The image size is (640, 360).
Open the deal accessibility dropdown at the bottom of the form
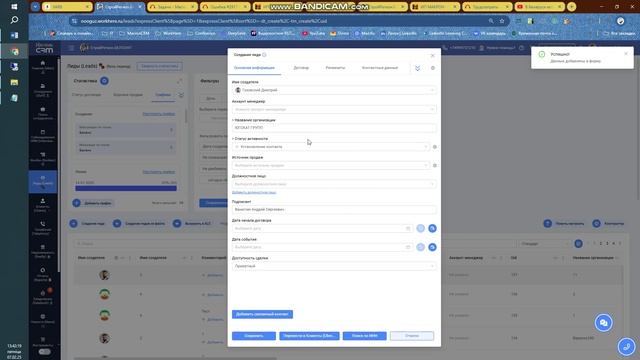[x=334, y=266]
